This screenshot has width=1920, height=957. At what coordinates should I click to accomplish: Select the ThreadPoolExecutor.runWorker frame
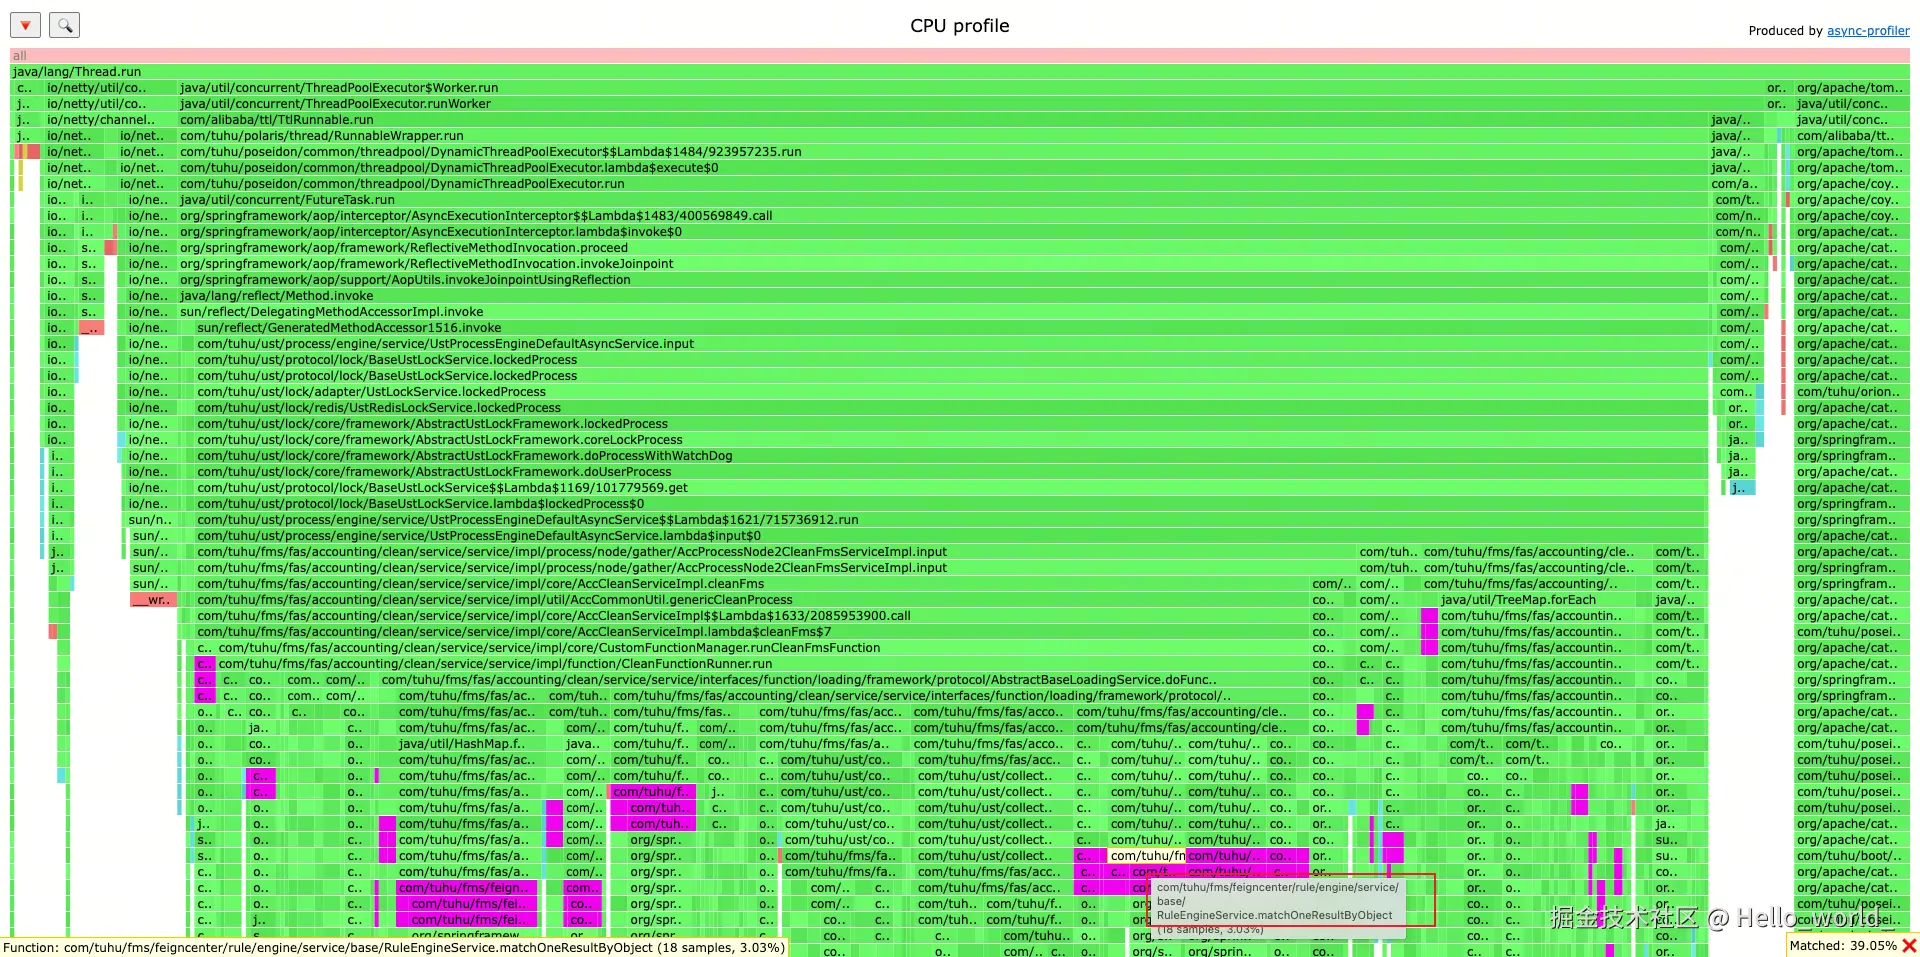[x=970, y=104]
